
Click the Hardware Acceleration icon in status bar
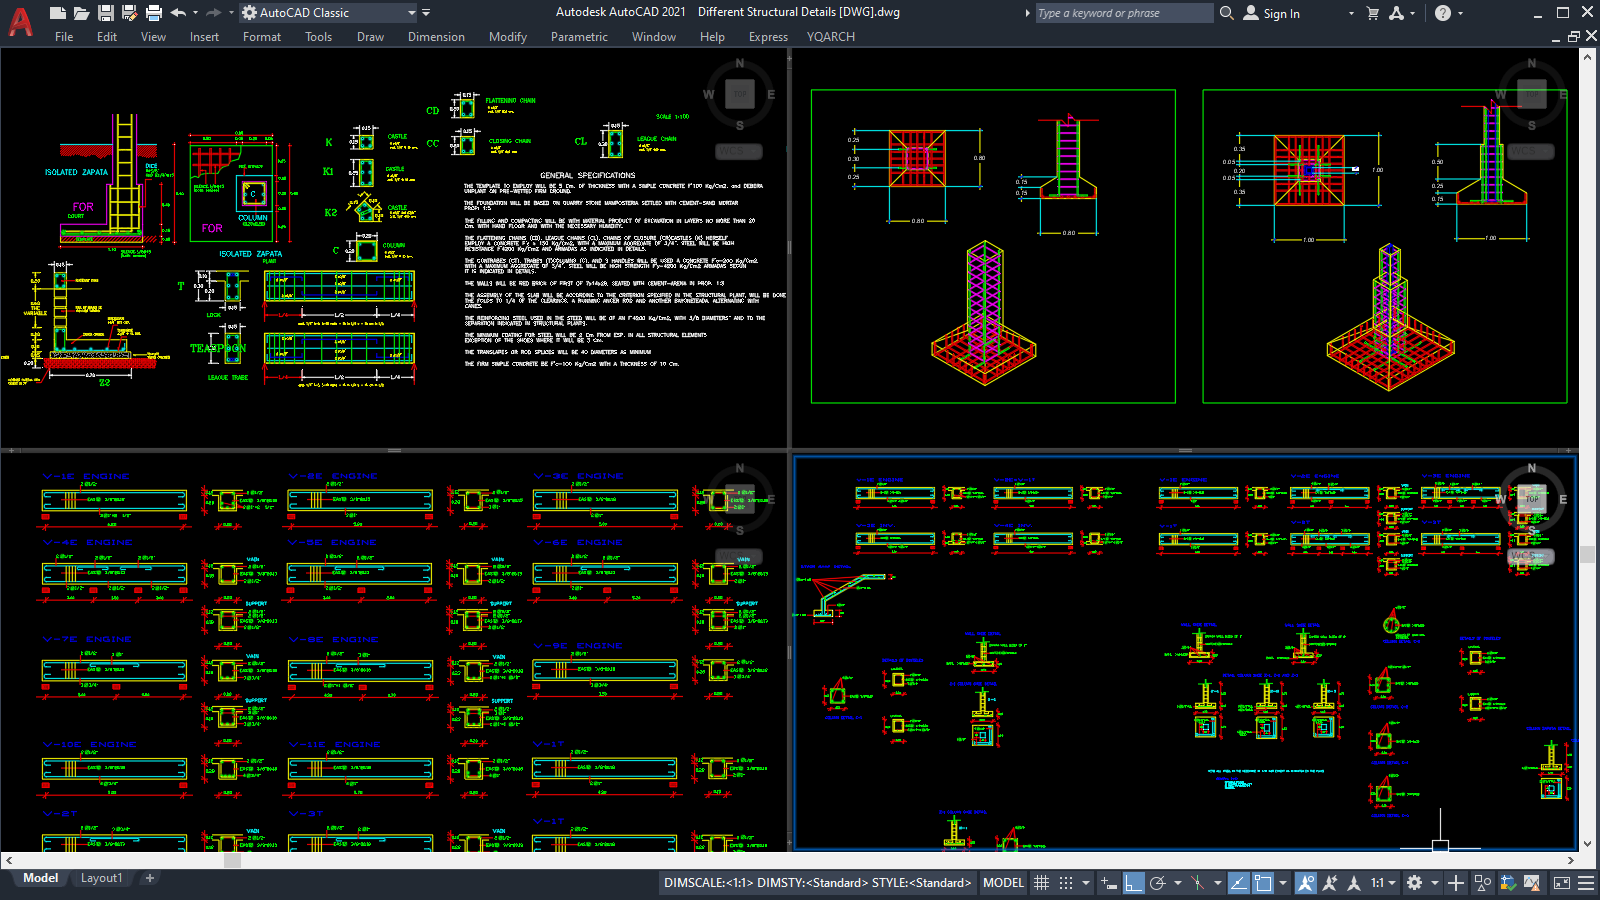[x=1508, y=883]
